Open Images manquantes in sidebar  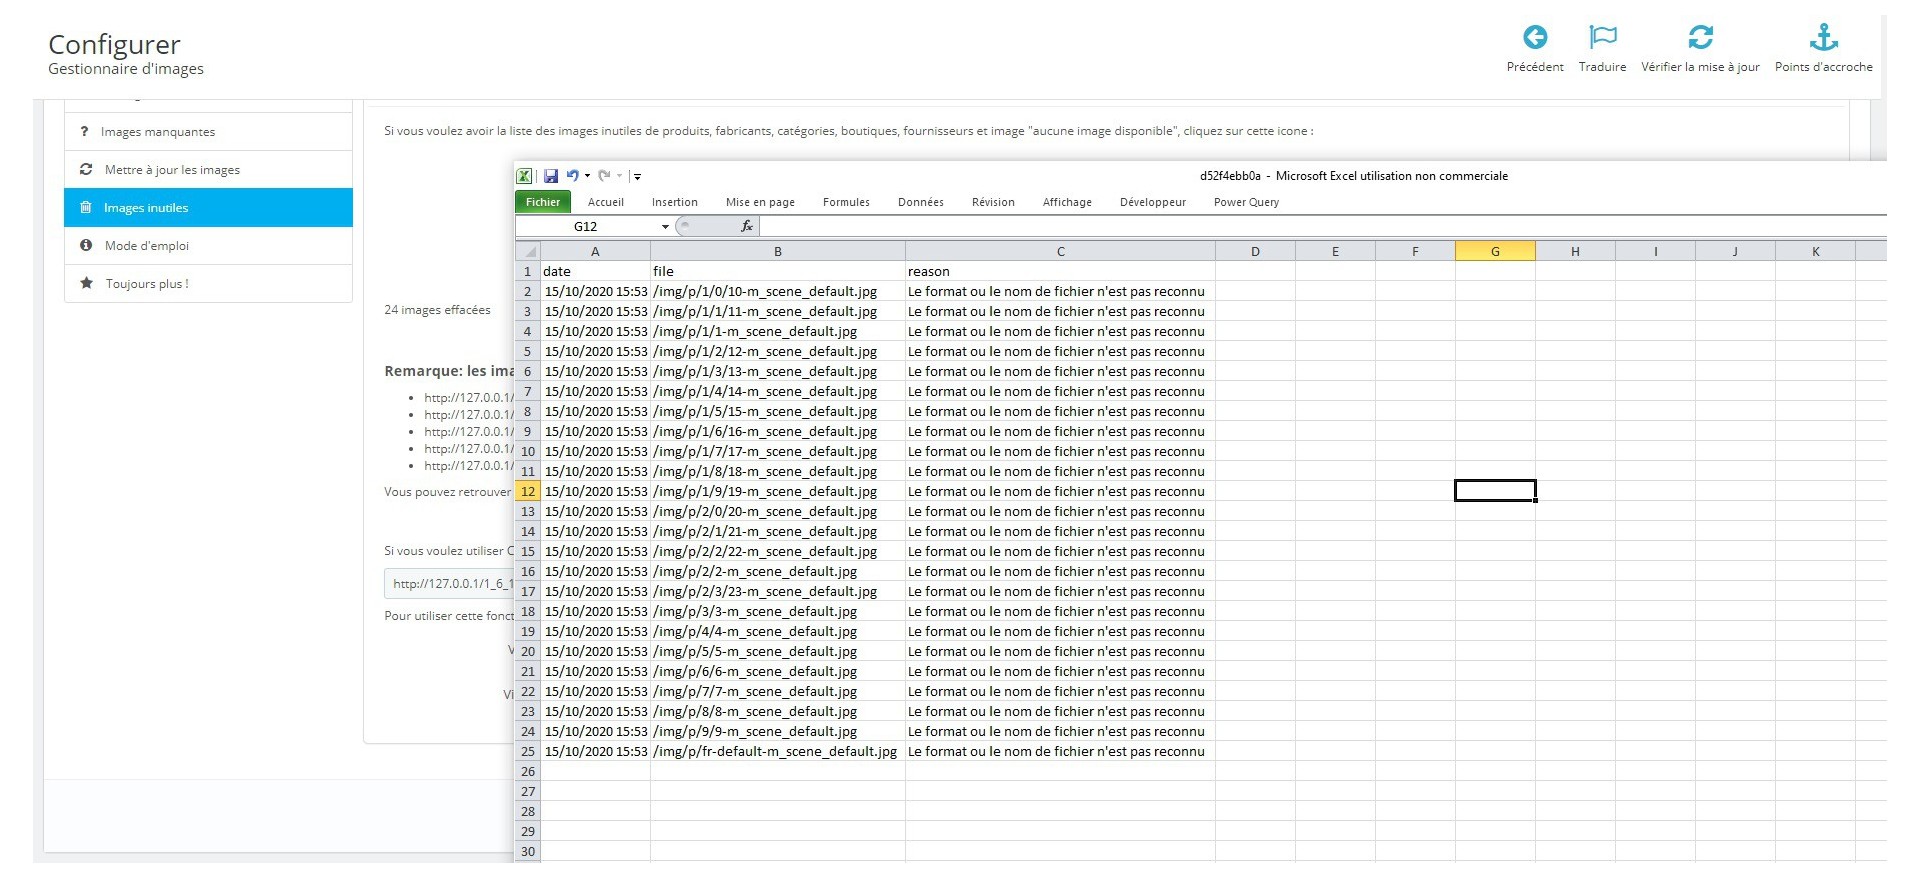pos(158,132)
